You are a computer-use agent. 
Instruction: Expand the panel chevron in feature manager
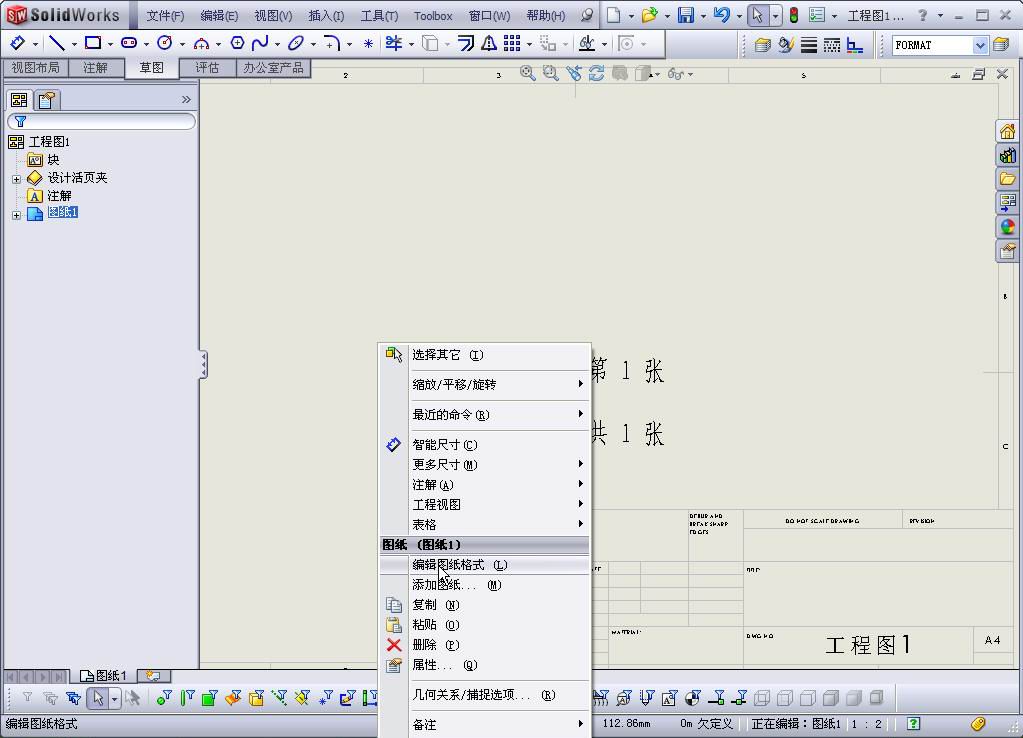(186, 99)
